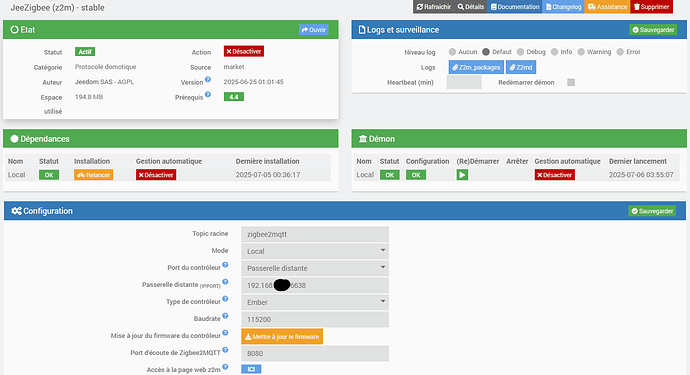Expand the Type de contrôleur Ember dropdown
Screen dimensions: 690x375
[x=315, y=302]
